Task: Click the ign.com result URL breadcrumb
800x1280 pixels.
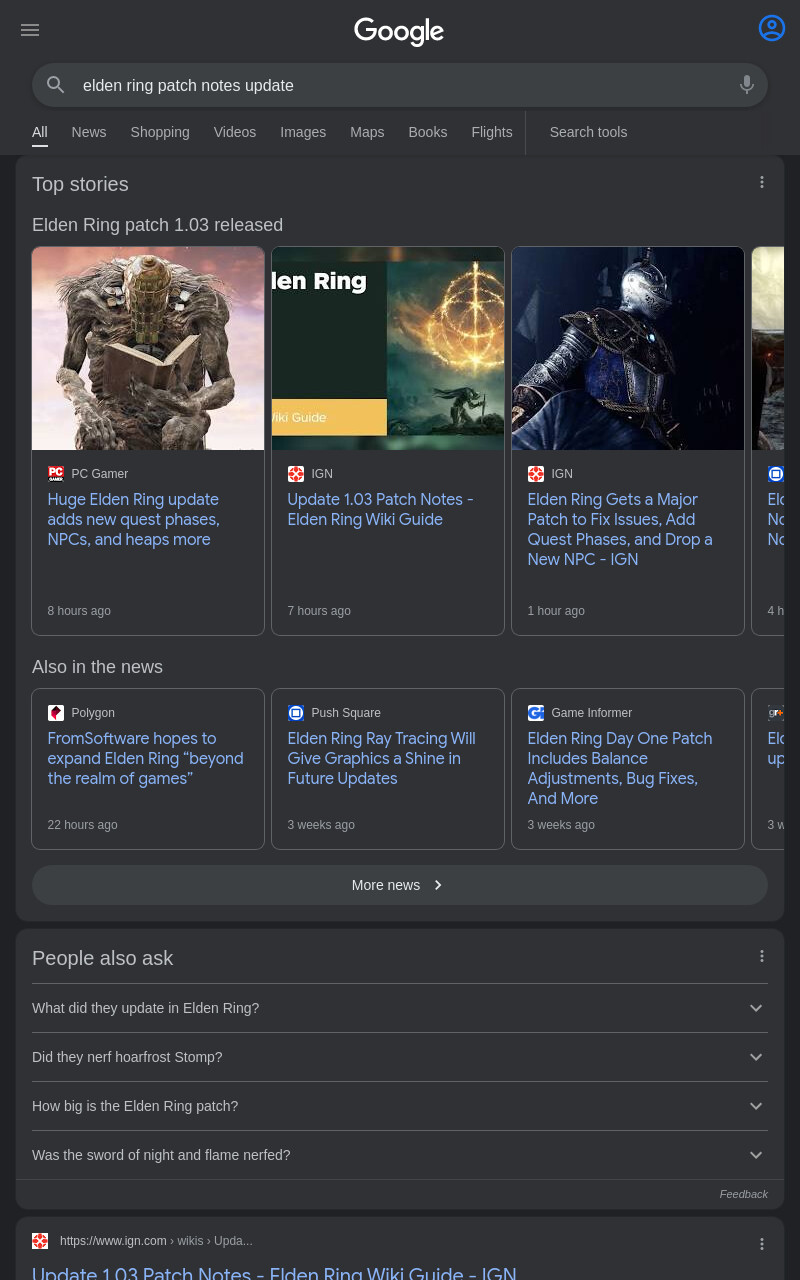Action: pos(156,1241)
